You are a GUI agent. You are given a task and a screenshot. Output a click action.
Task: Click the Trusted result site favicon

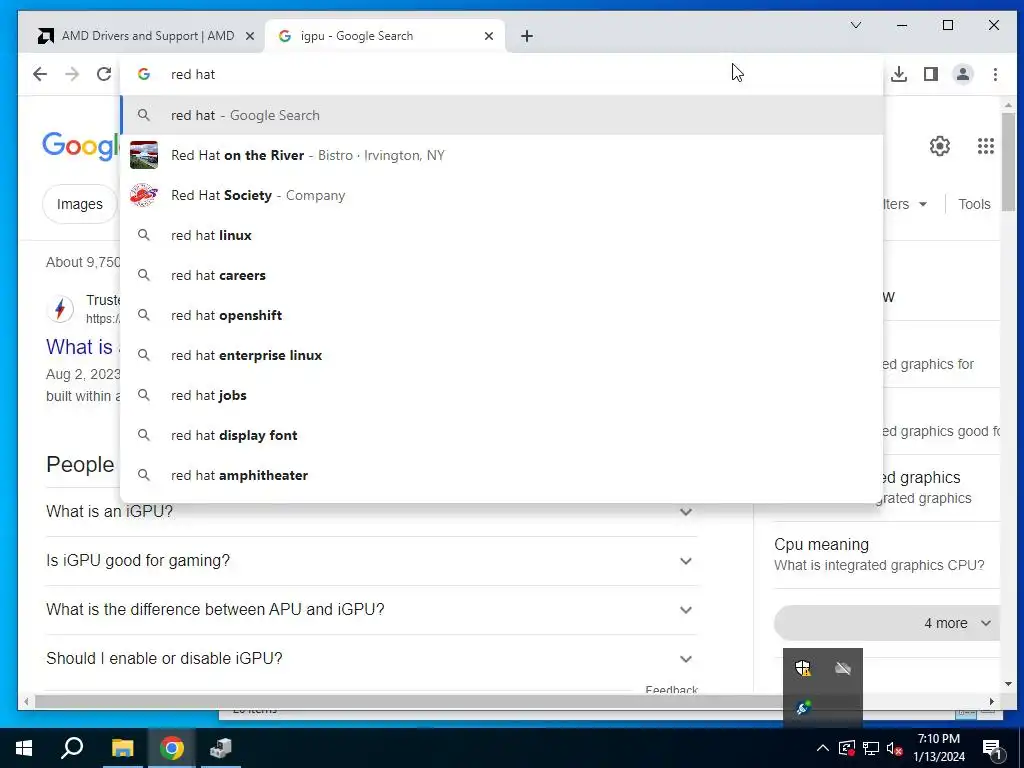click(60, 309)
